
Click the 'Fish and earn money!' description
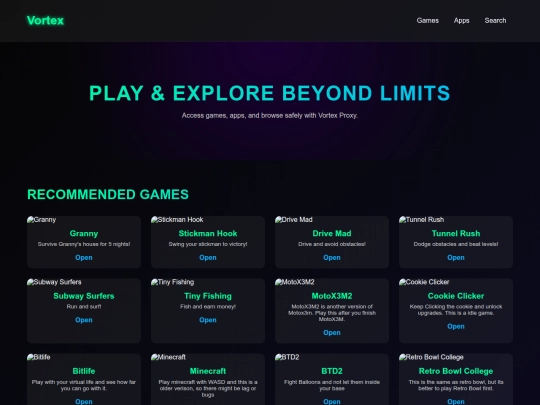point(208,307)
